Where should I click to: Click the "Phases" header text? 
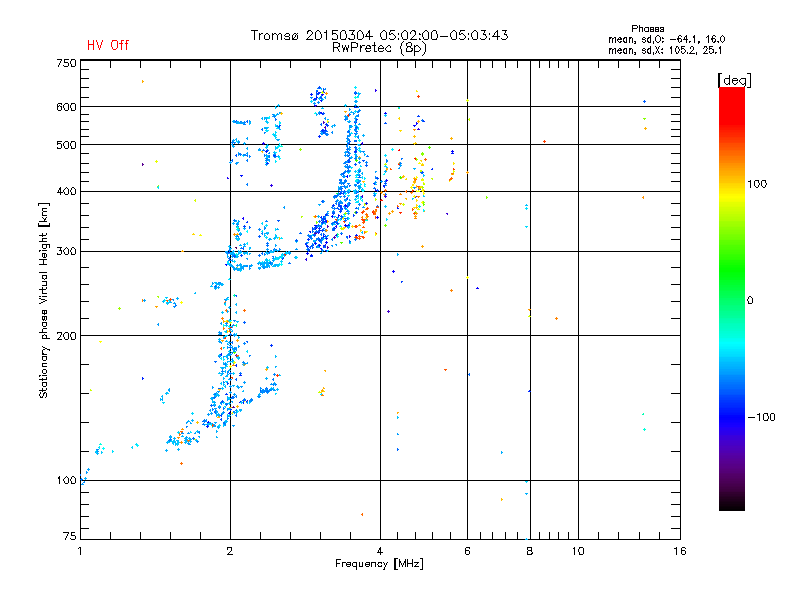647,29
